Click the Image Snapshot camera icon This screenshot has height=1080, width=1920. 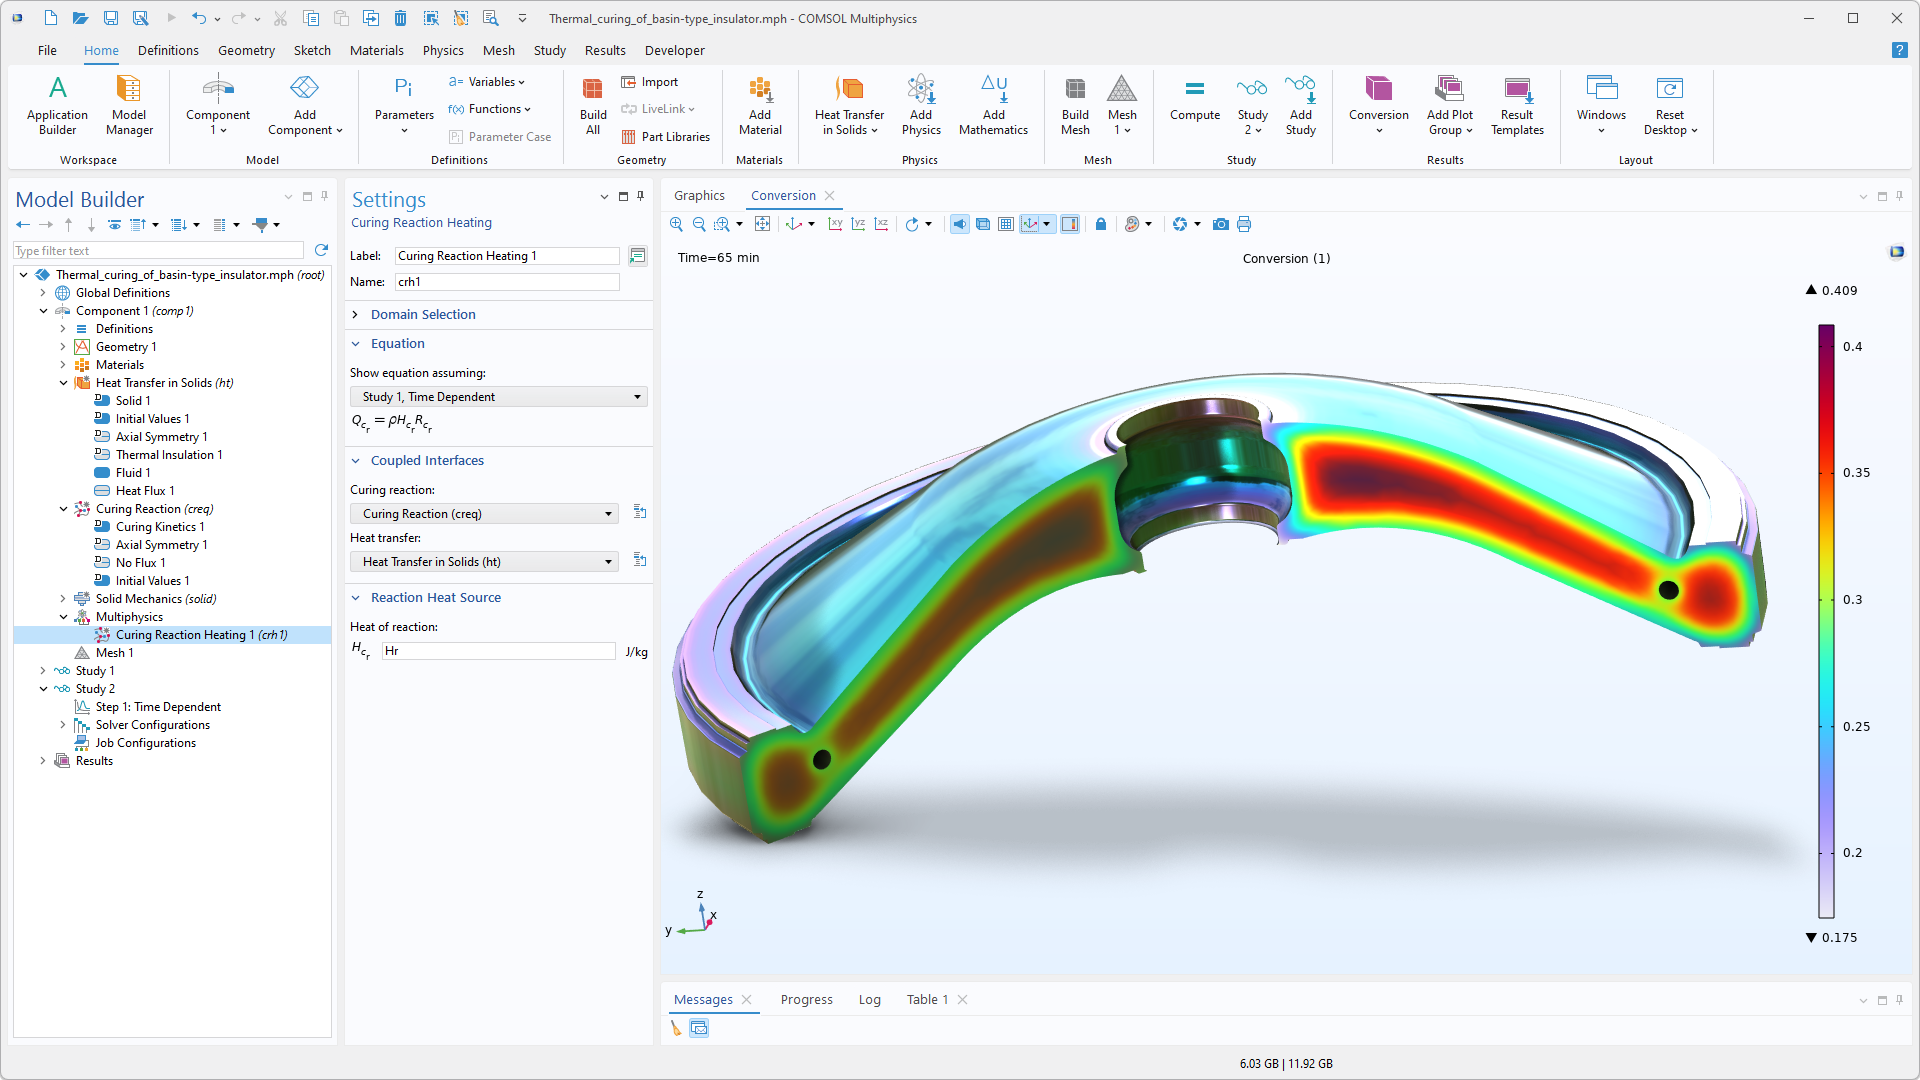point(1220,224)
